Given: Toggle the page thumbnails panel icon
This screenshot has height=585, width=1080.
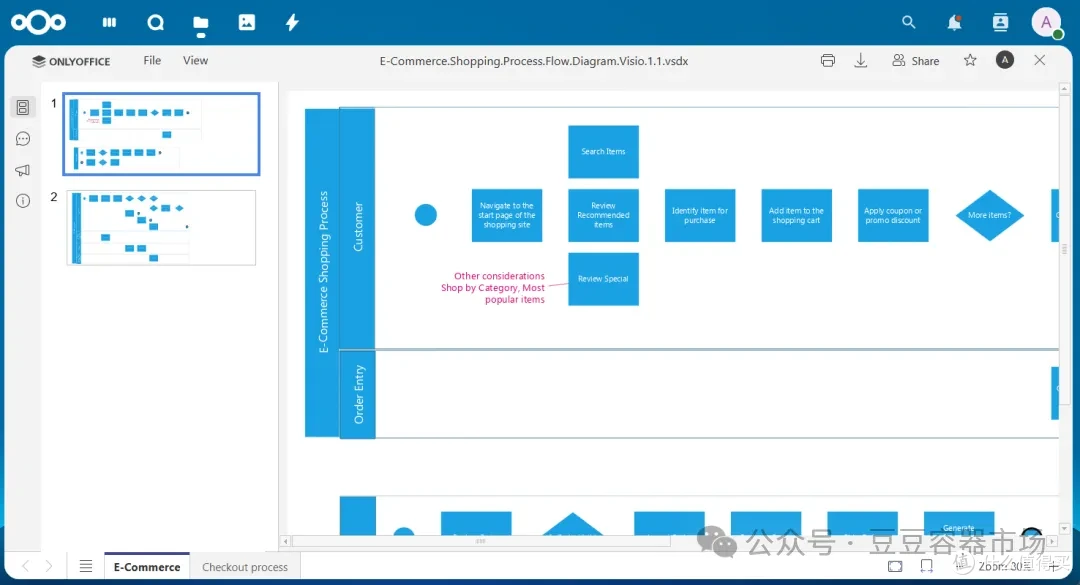Looking at the screenshot, I should click(23, 107).
